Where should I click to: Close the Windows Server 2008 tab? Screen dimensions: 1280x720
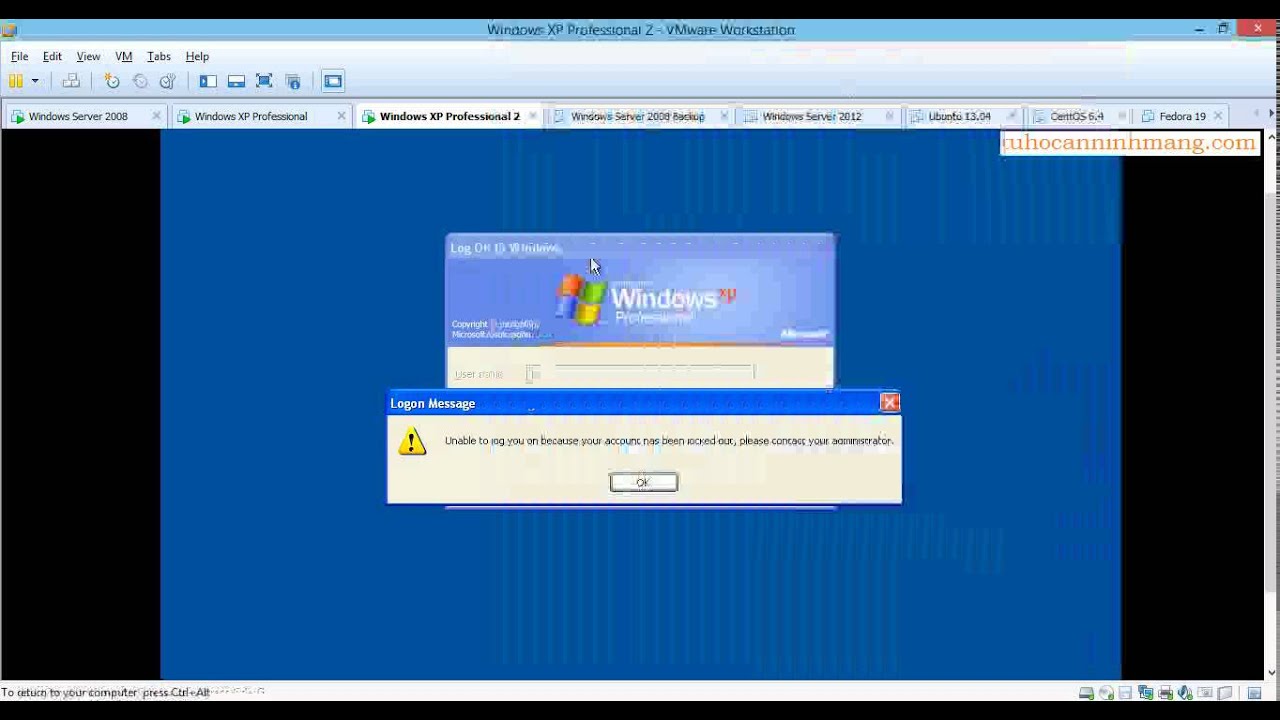coord(156,116)
